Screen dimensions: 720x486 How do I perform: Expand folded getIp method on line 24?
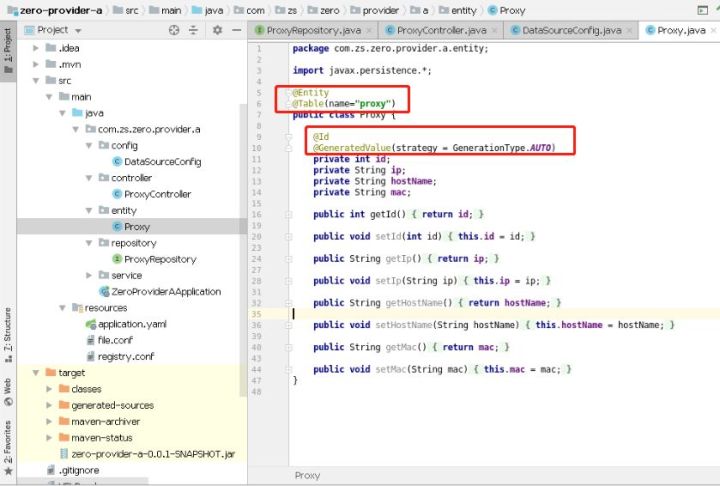click(x=288, y=259)
